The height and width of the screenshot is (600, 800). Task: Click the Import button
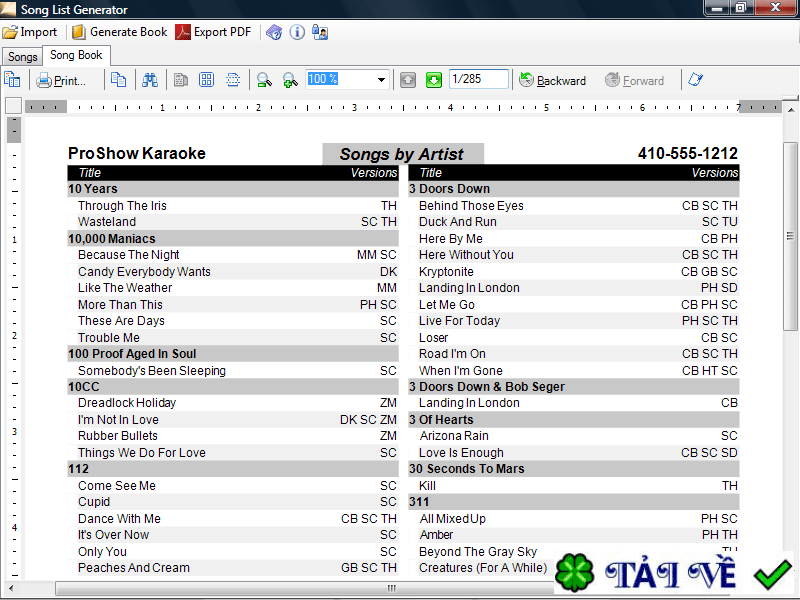click(x=30, y=32)
